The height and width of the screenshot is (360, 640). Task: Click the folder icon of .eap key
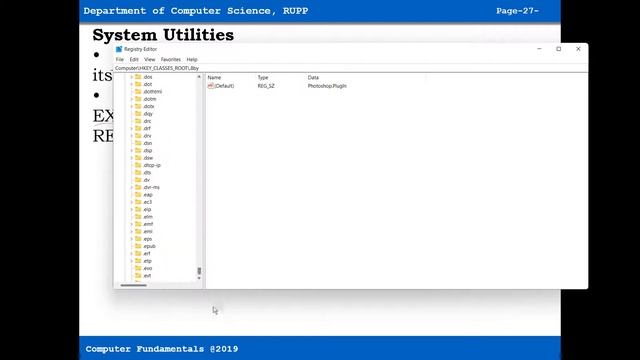pyautogui.click(x=138, y=194)
